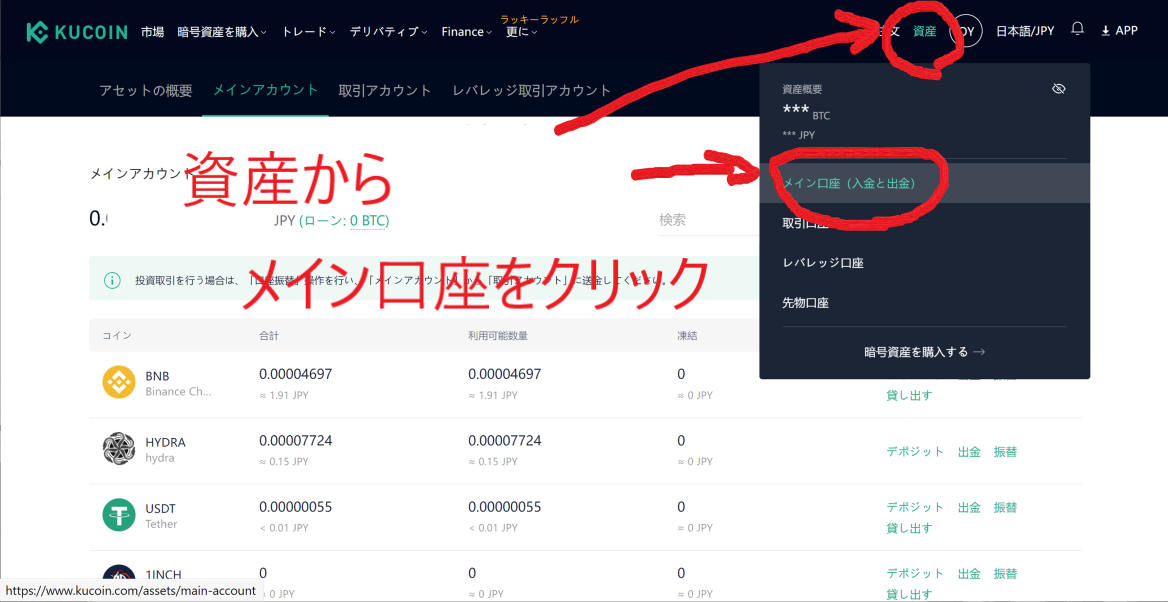Viewport: 1168px width, 602px height.
Task: Open the 日本語/JPY language and currency selector
Action: [x=1025, y=31]
